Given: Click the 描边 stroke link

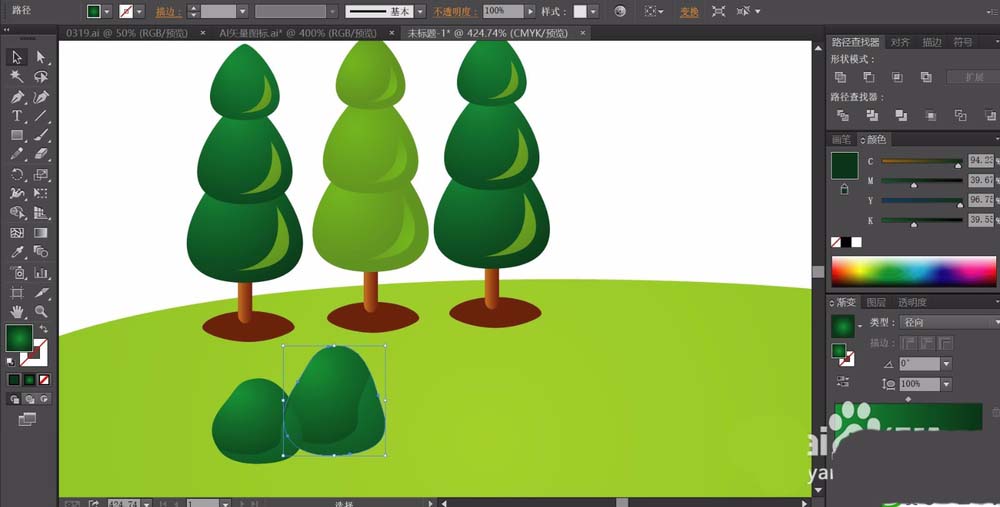Looking at the screenshot, I should [x=168, y=11].
